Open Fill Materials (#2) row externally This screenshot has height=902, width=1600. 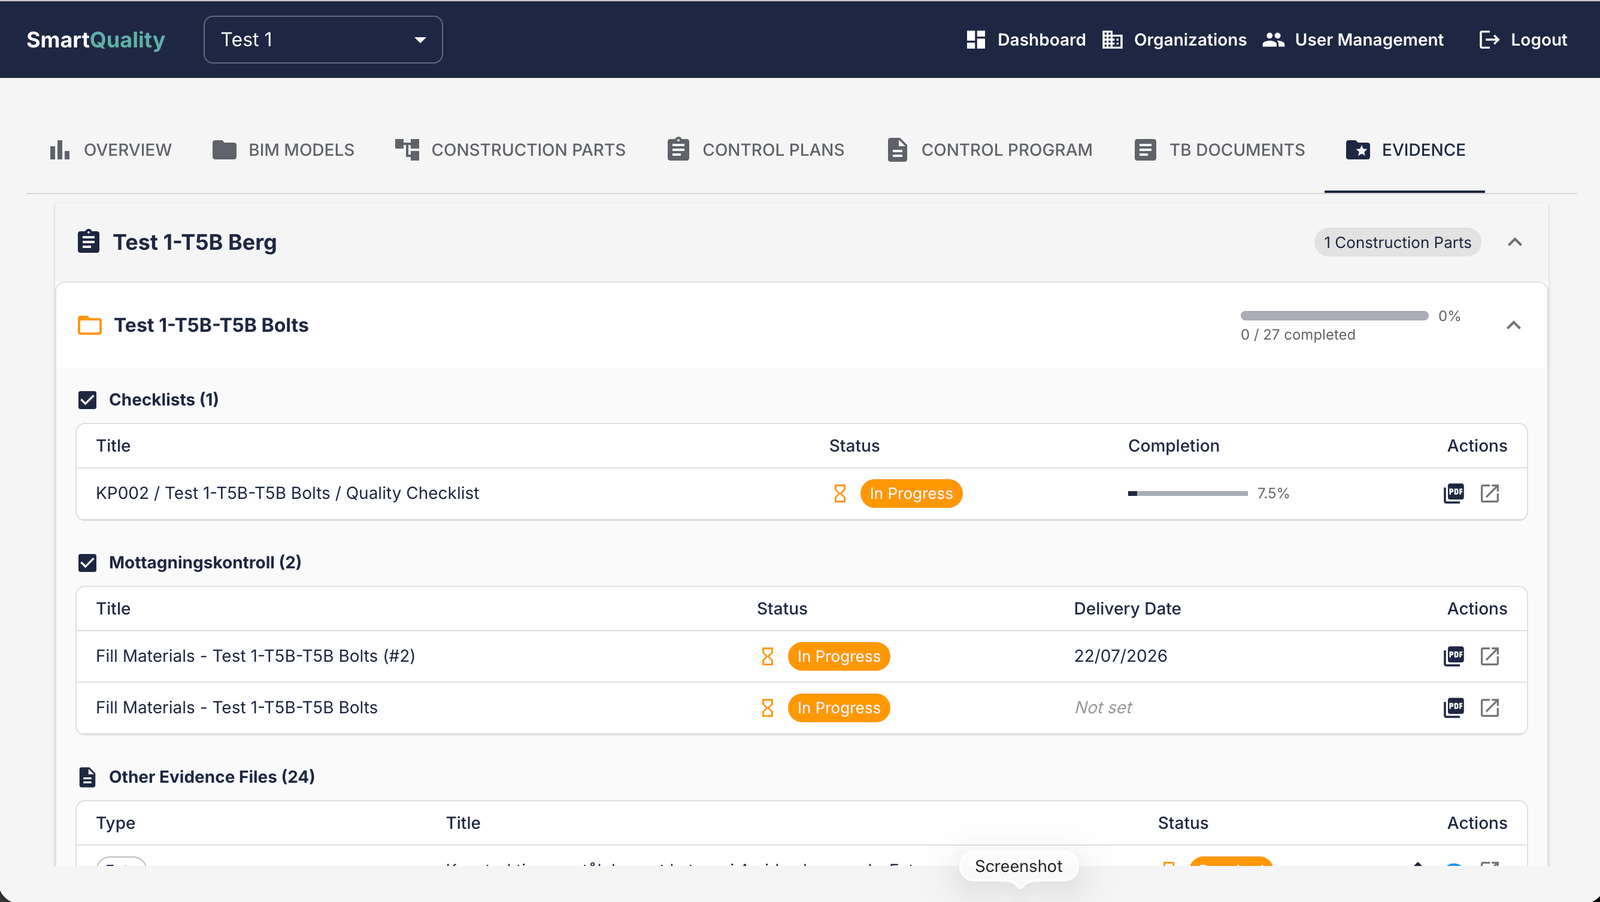tap(1490, 656)
